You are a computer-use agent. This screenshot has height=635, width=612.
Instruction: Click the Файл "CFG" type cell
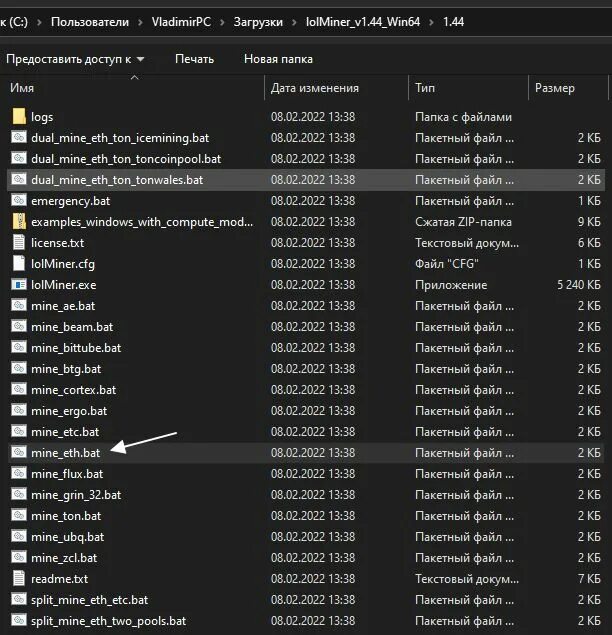(x=447, y=264)
